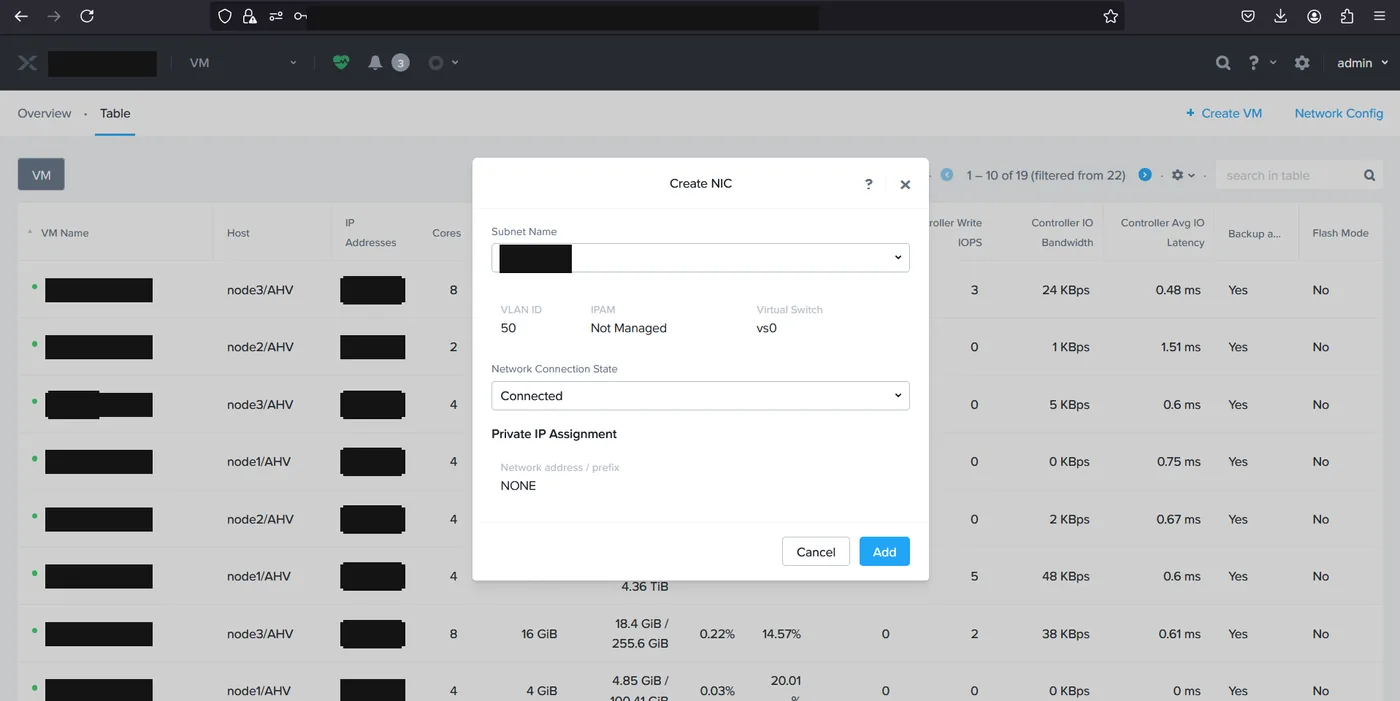Image resolution: width=1400 pixels, height=701 pixels.
Task: Open the Pocket save icon
Action: 1248,16
